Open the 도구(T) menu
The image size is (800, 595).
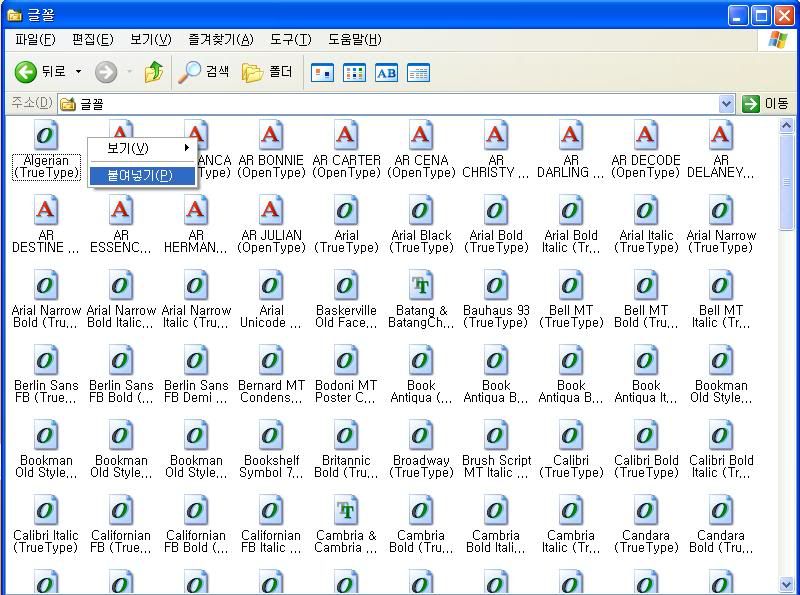(x=290, y=40)
